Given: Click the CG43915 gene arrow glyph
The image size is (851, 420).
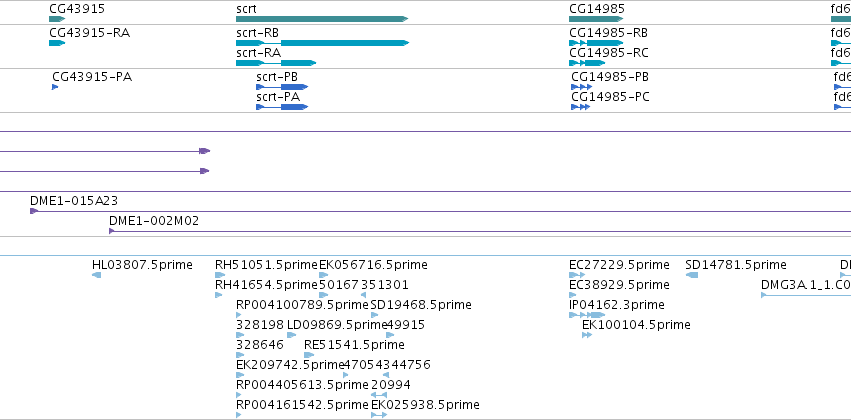Looking at the screenshot, I should tap(57, 19).
